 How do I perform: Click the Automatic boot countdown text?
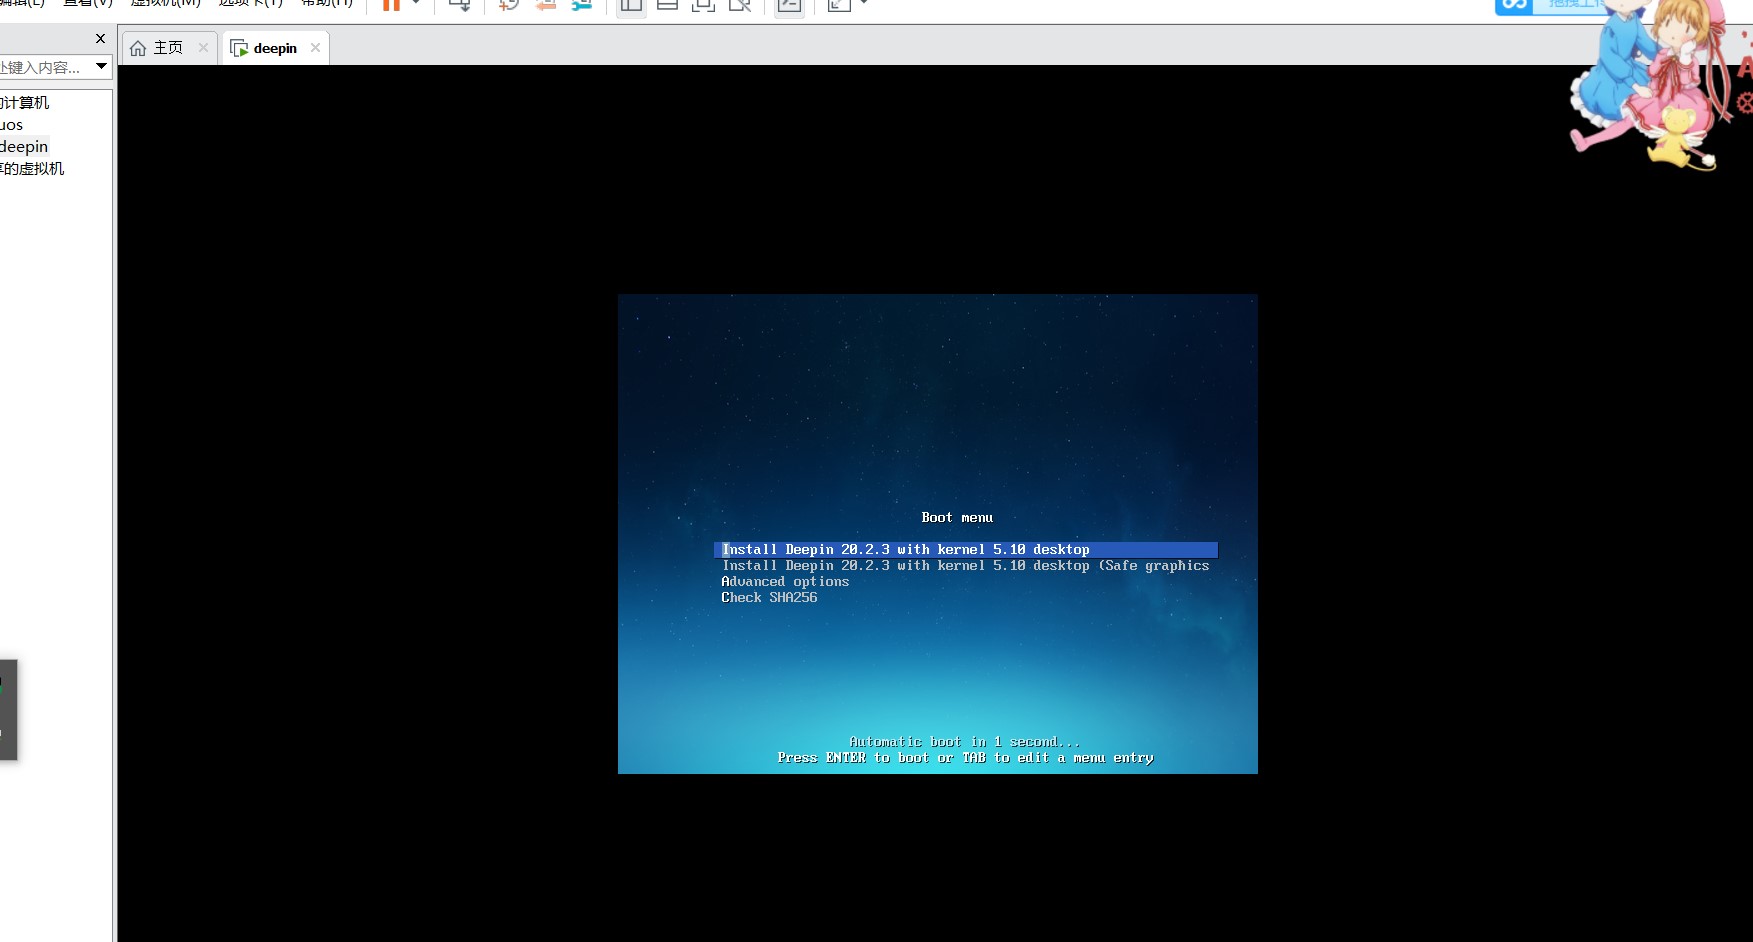(x=965, y=742)
